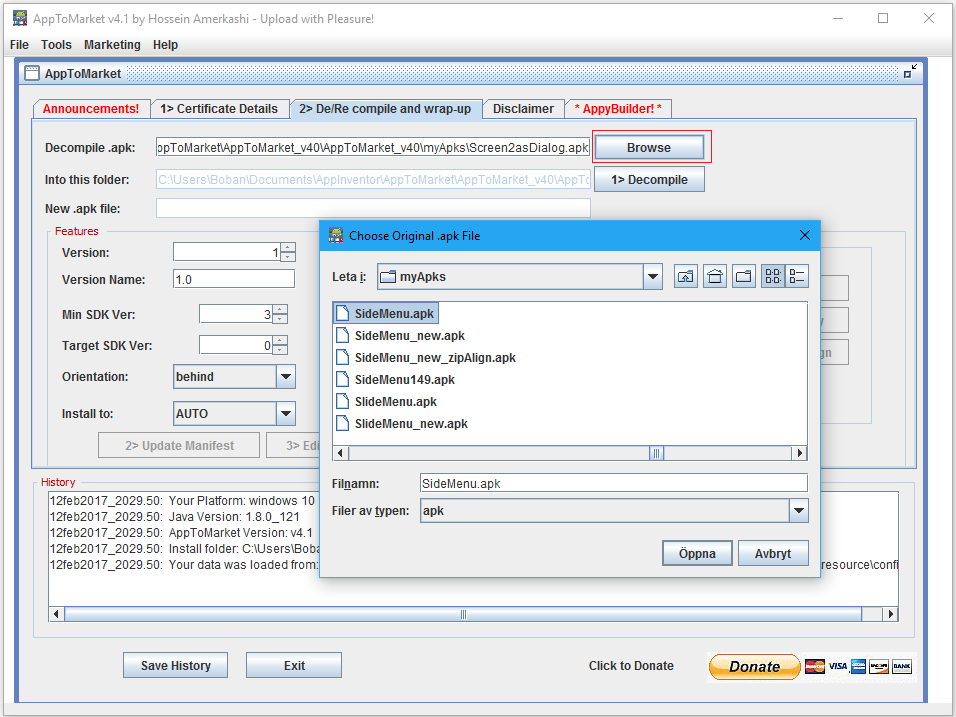Click the file list horizontal scrollbar thumb
Viewport: 956px width, 717px height.
[656, 453]
